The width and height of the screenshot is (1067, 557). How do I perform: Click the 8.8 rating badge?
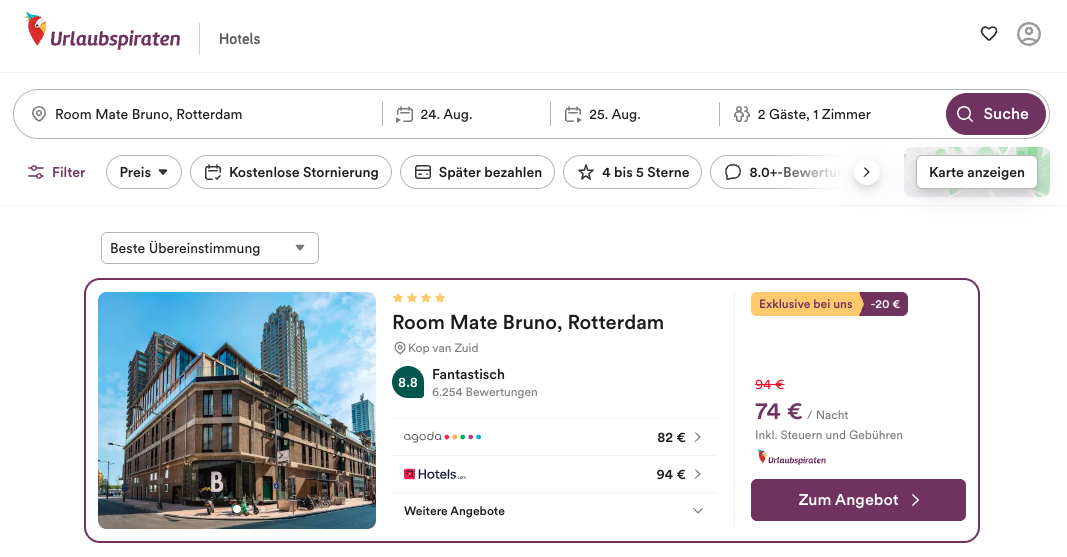[x=408, y=383]
